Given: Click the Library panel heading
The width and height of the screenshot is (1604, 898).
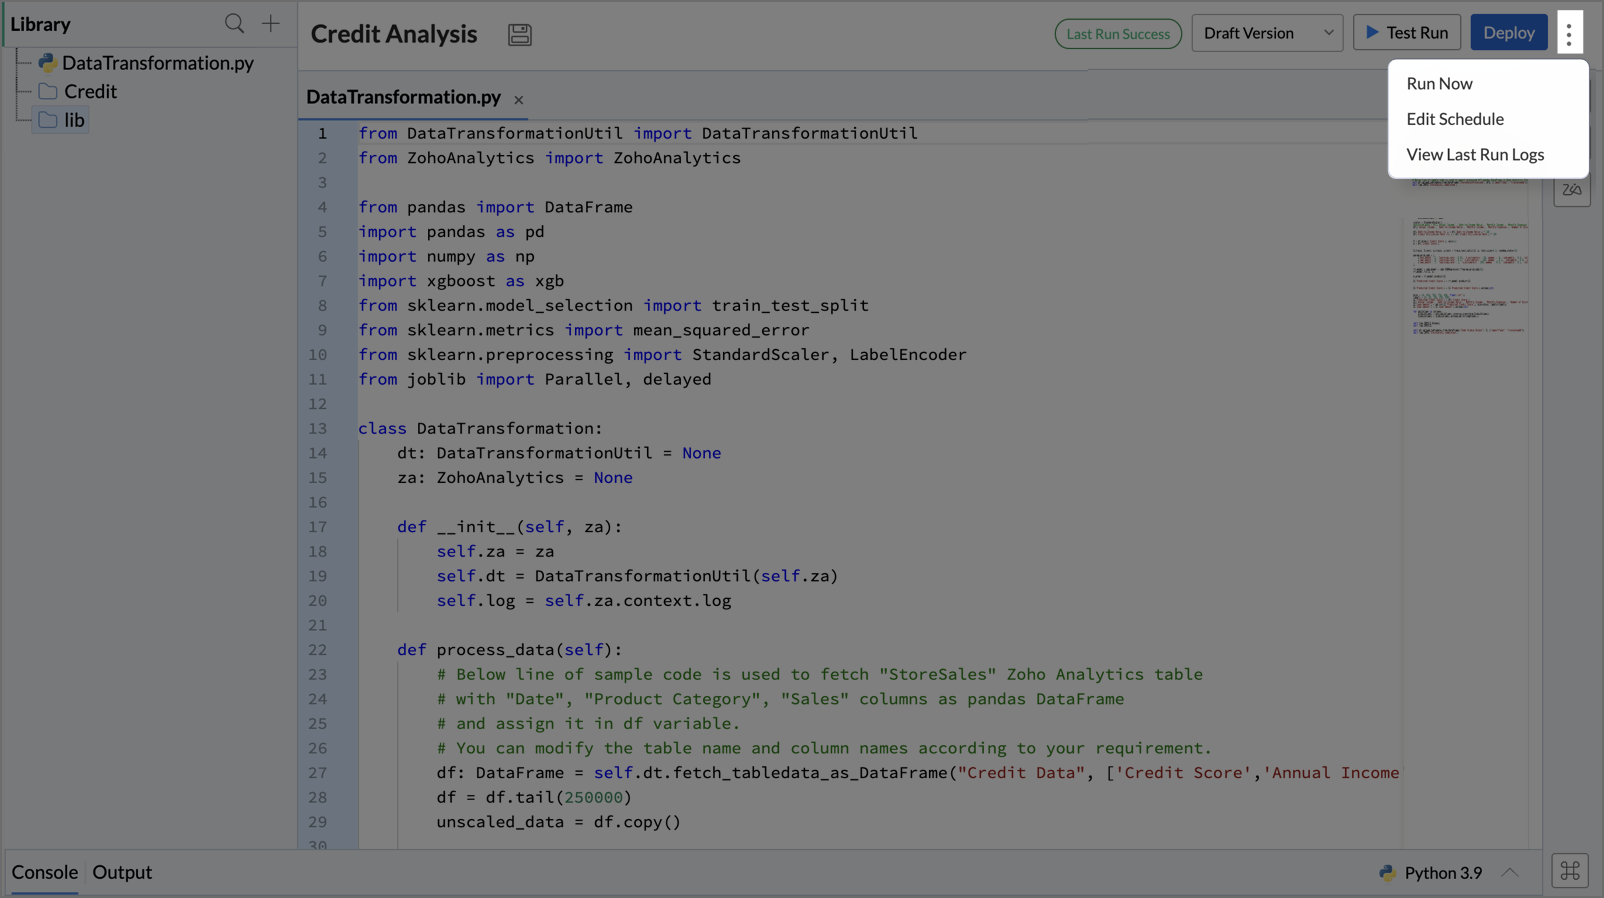Looking at the screenshot, I should tap(41, 24).
